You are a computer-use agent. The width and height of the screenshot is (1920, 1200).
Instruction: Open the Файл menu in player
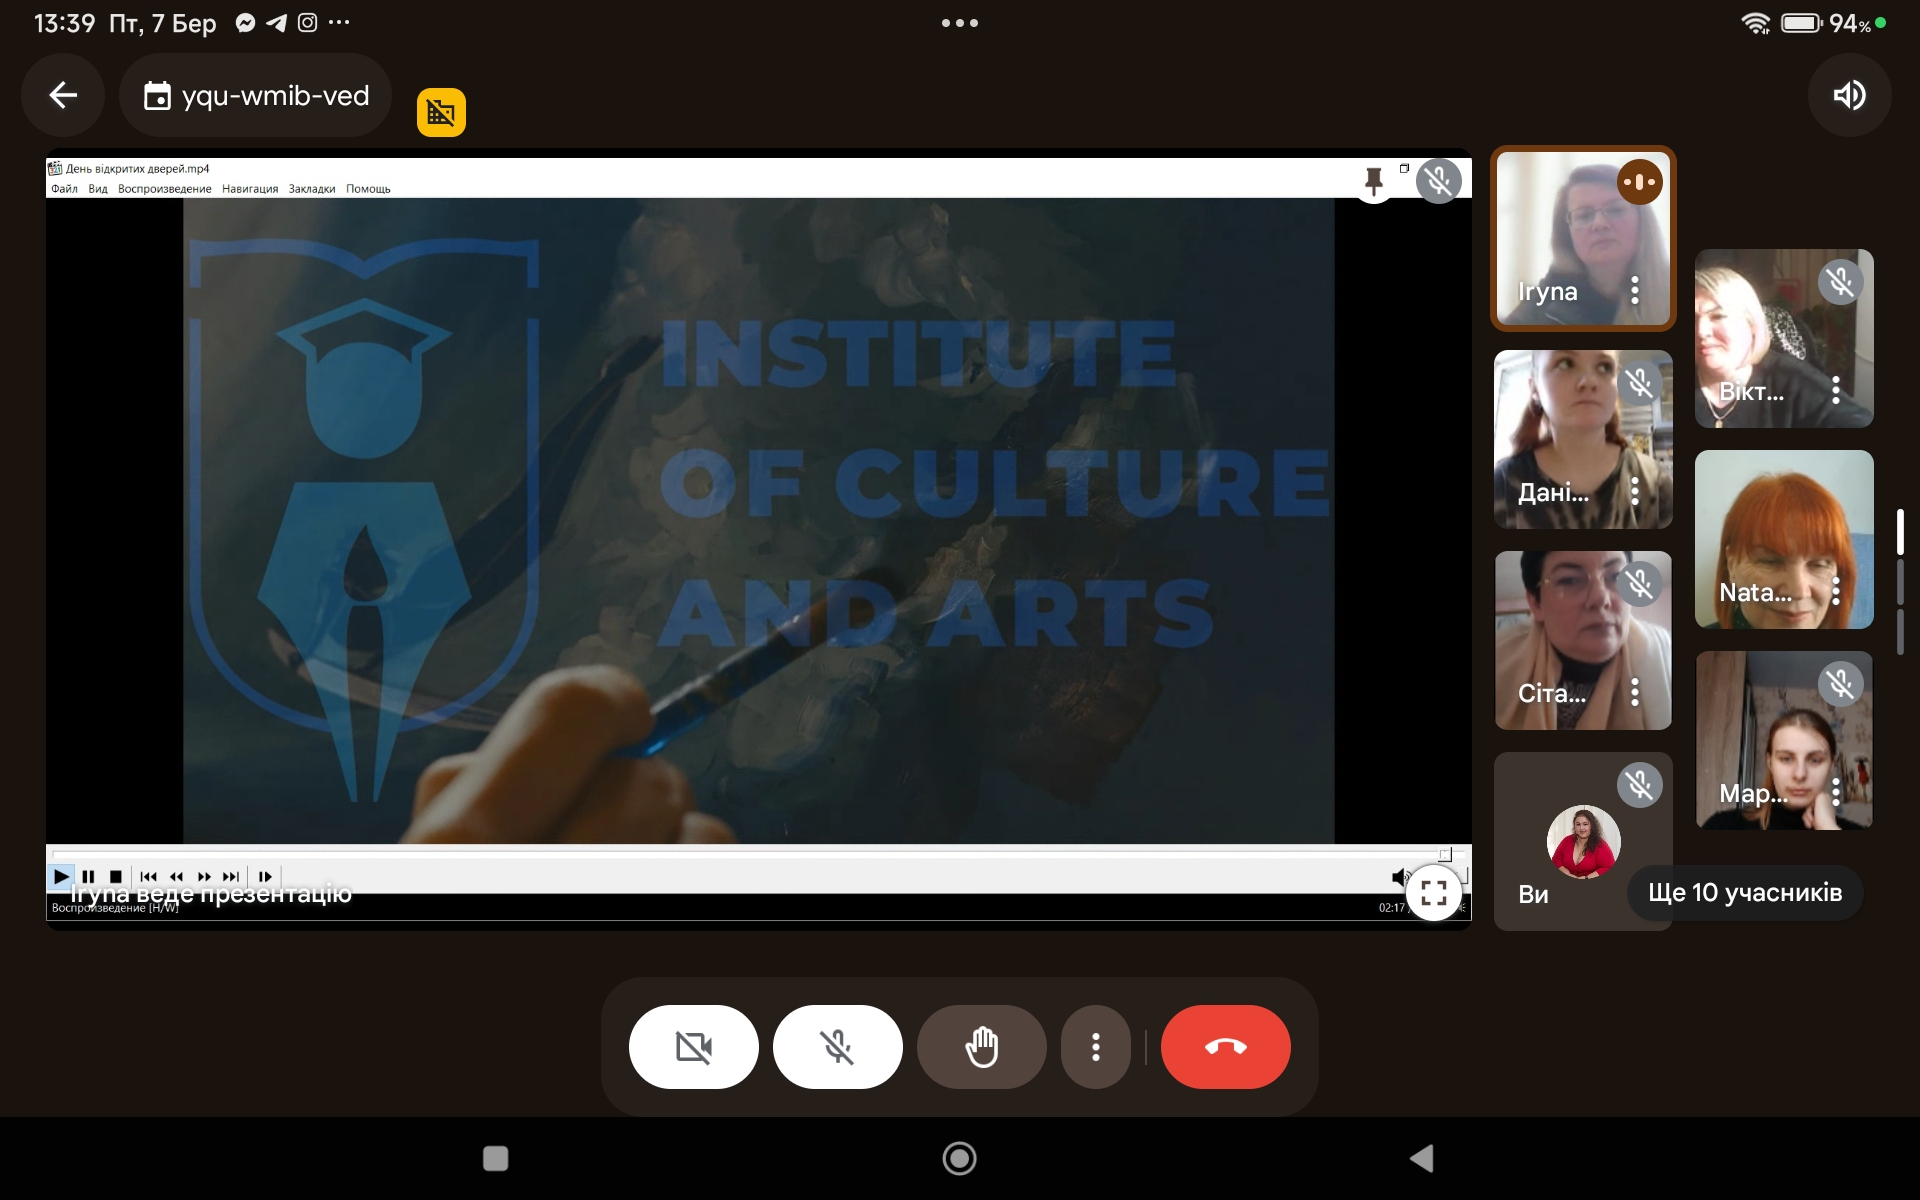(64, 189)
